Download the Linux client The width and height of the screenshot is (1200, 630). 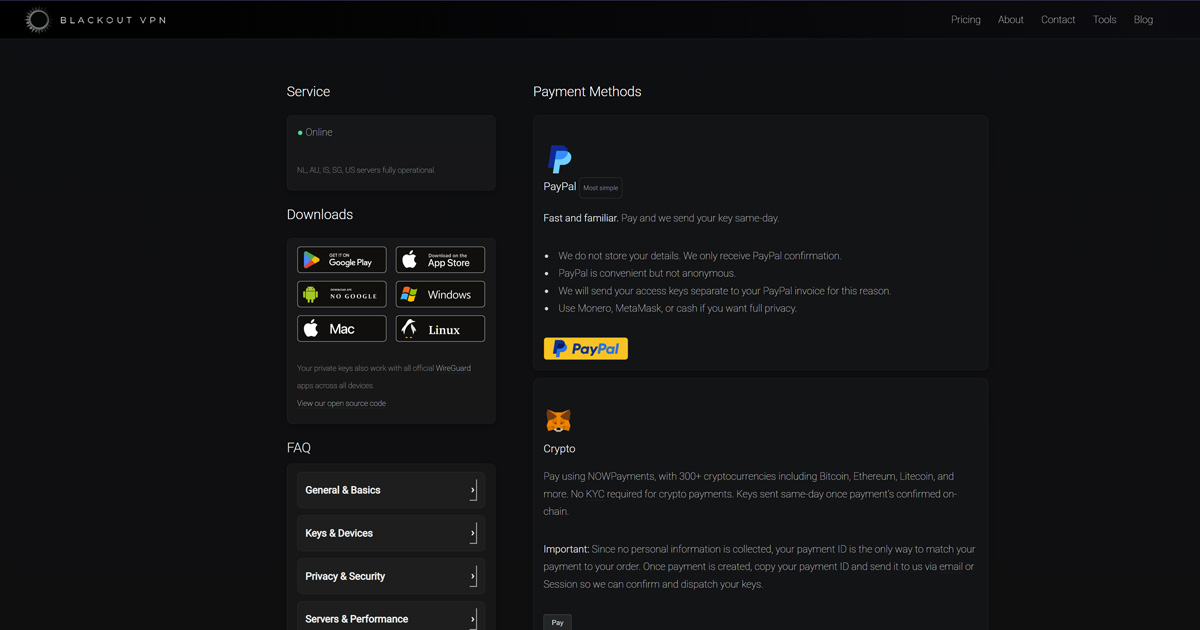[440, 328]
